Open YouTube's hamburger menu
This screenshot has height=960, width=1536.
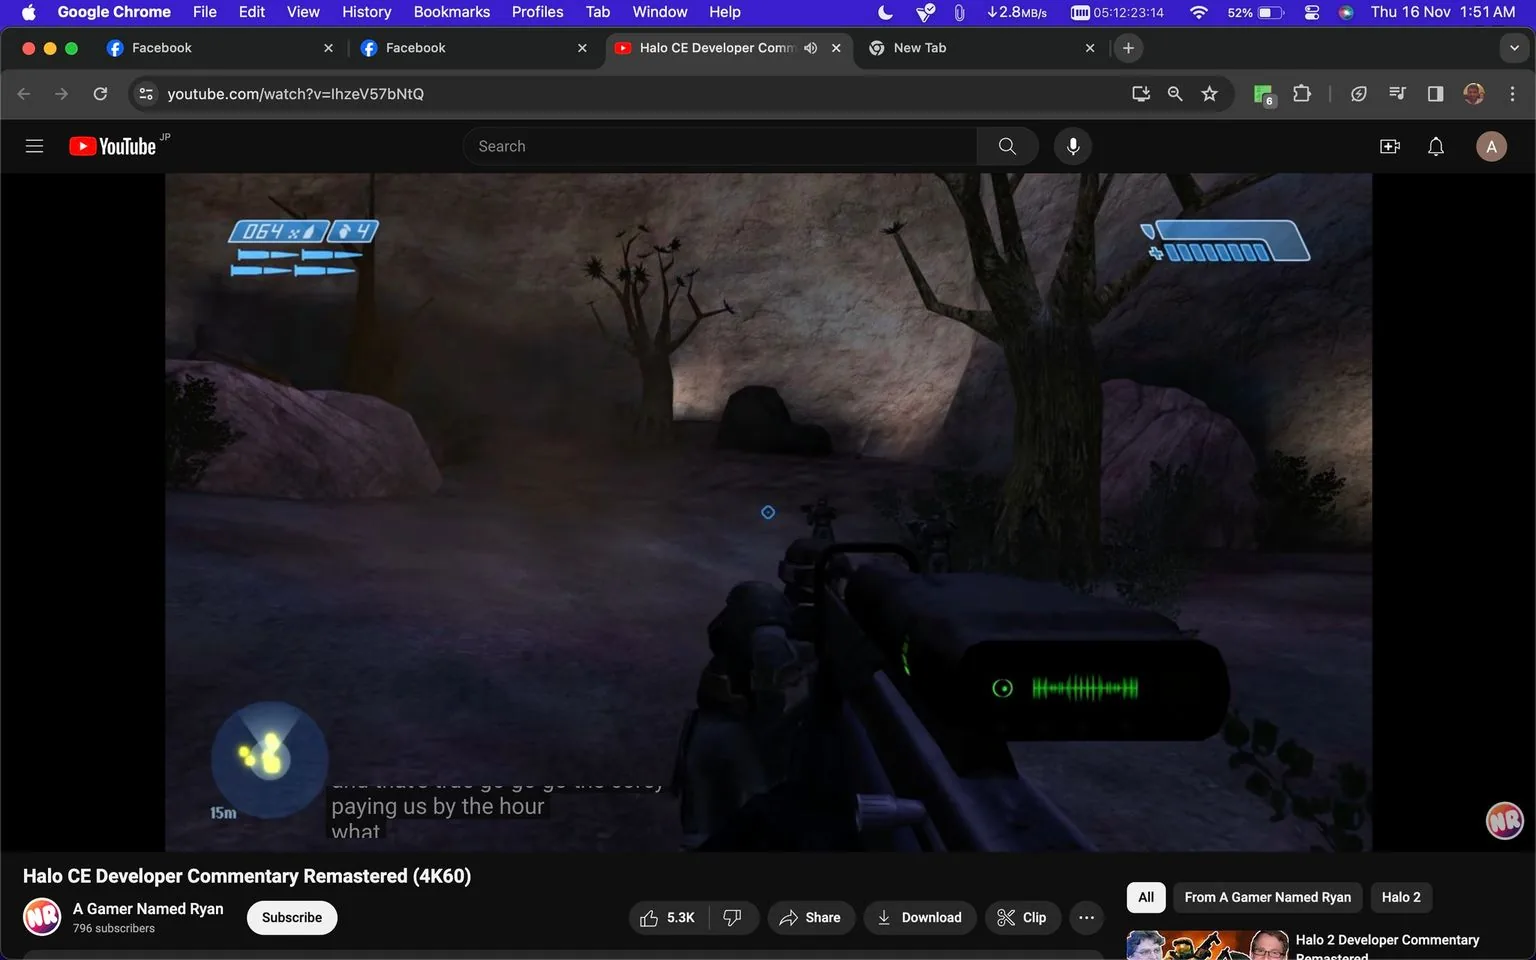34,145
